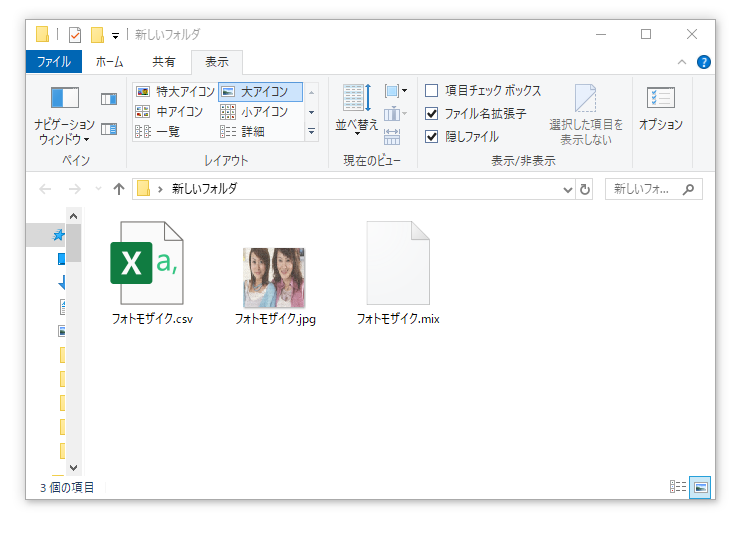Switch to the ホーム ribbon tab
This screenshot has width=740, height=535.
pos(109,62)
